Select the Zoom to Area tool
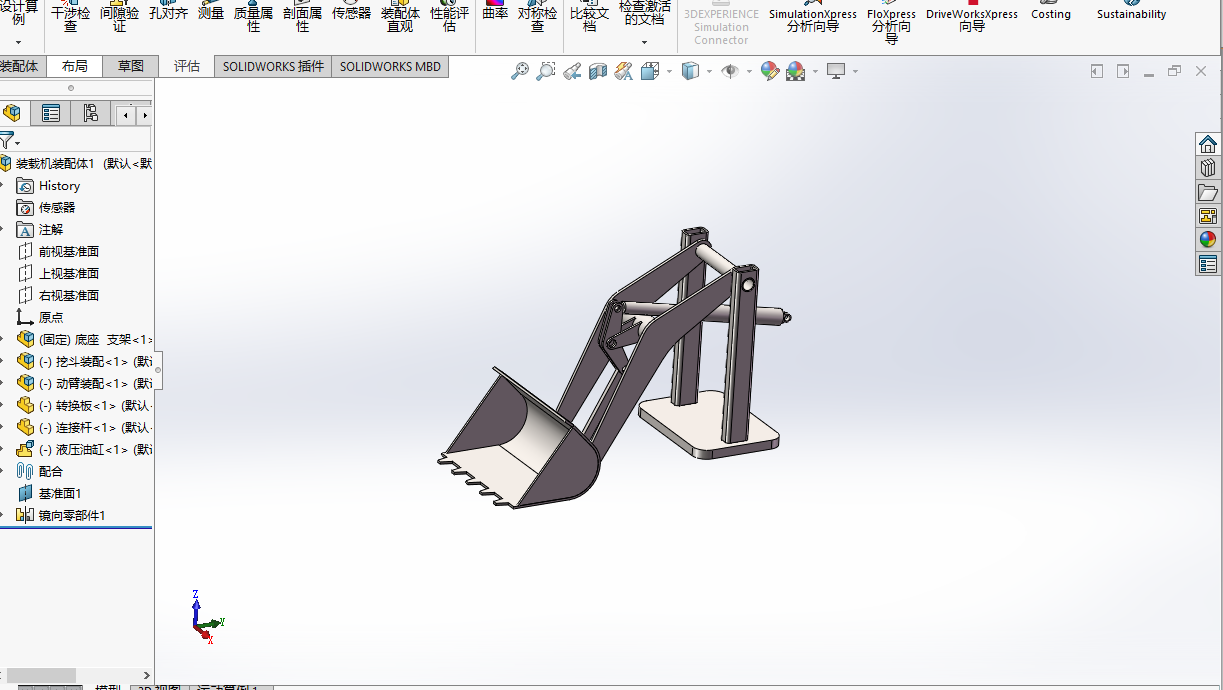 click(545, 71)
